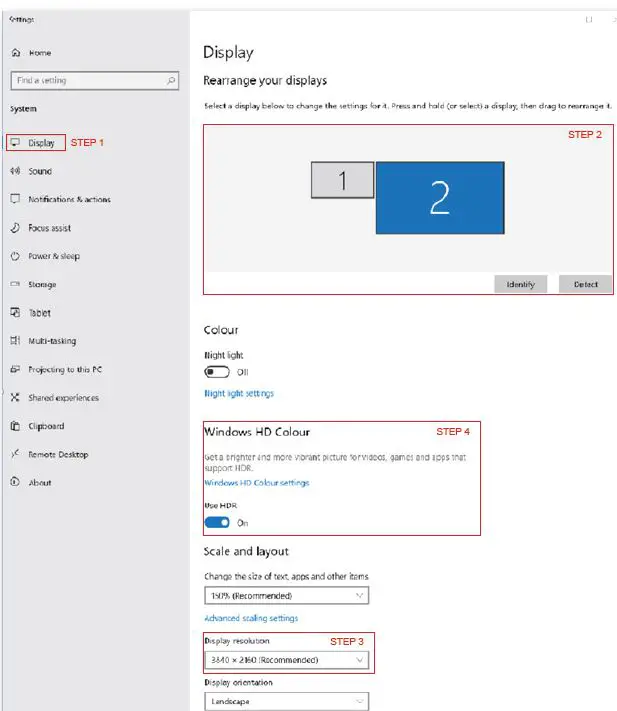Go to Notifications & actions settings

click(69, 200)
